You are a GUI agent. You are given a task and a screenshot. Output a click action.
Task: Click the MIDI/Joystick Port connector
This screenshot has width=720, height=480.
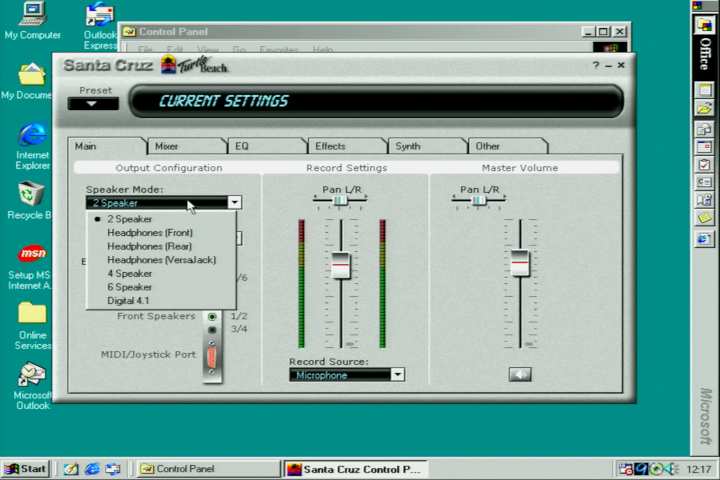point(212,358)
